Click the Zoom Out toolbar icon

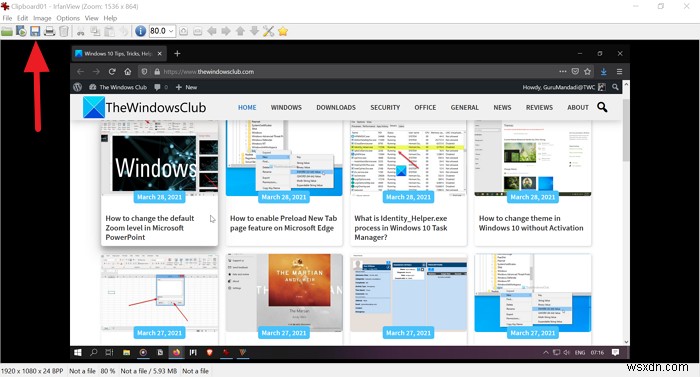[x=198, y=31]
